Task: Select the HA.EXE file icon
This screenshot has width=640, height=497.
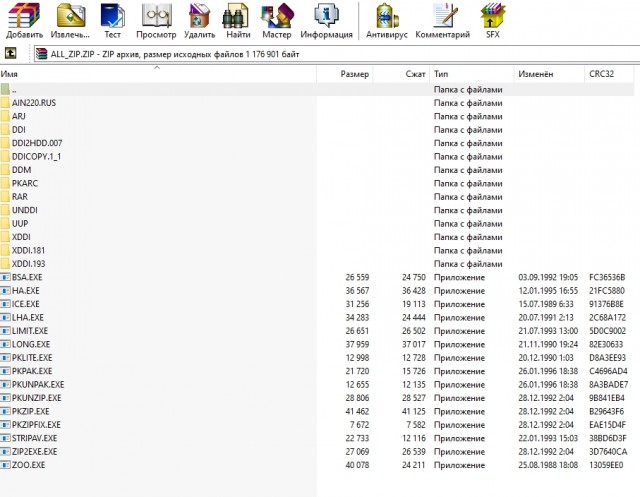Action: click(5, 291)
